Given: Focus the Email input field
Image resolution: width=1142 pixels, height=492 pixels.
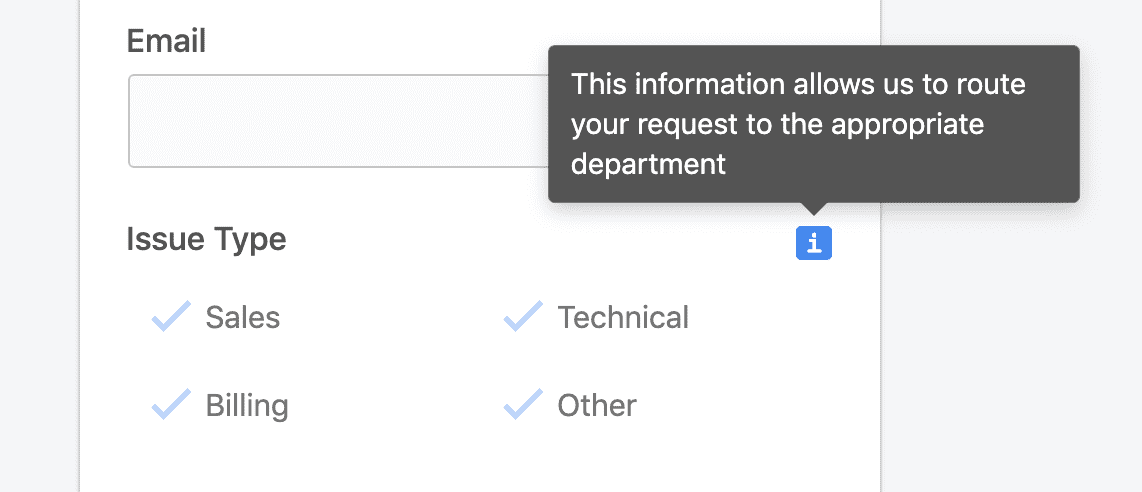Looking at the screenshot, I should 339,121.
